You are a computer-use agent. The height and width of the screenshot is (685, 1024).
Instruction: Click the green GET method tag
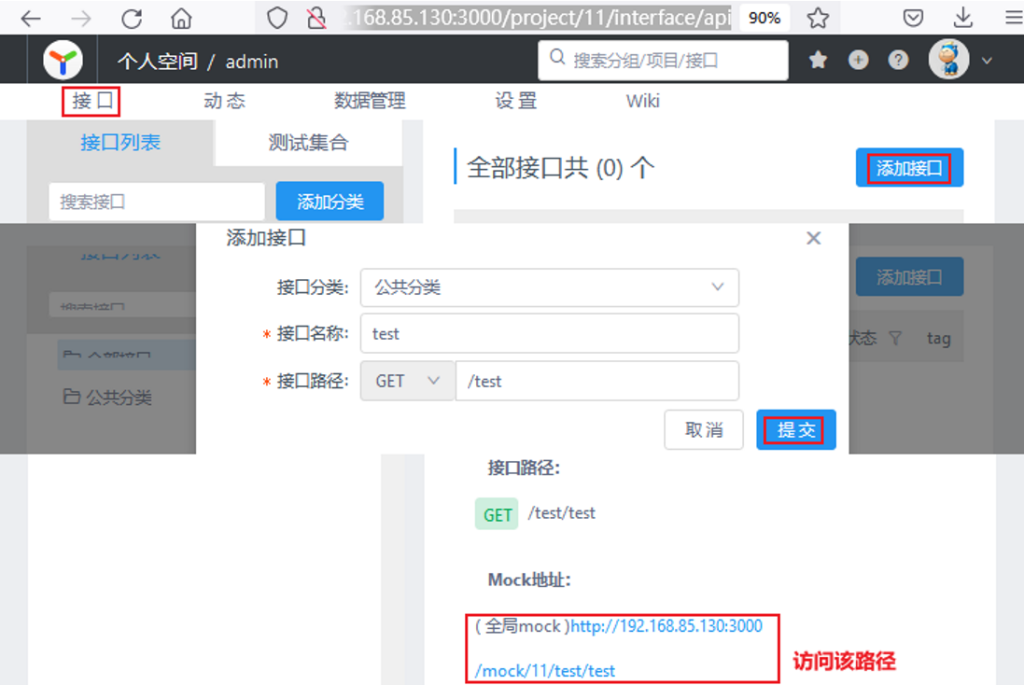click(496, 514)
